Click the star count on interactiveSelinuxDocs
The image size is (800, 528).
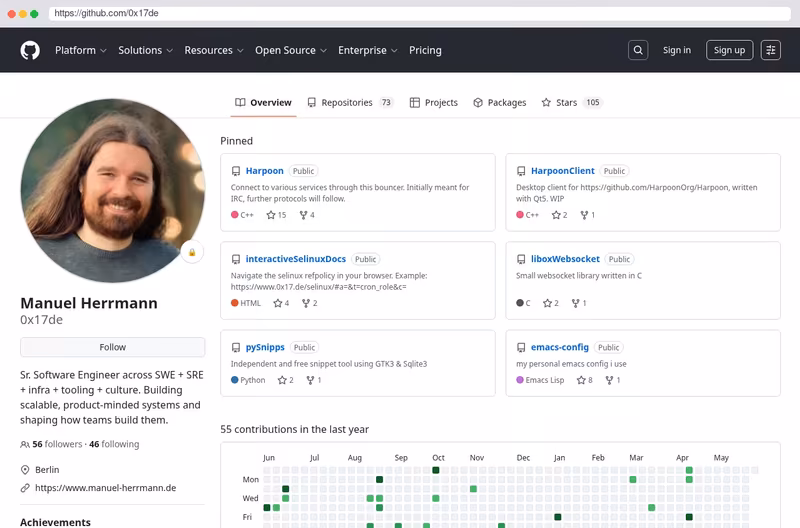(x=281, y=303)
